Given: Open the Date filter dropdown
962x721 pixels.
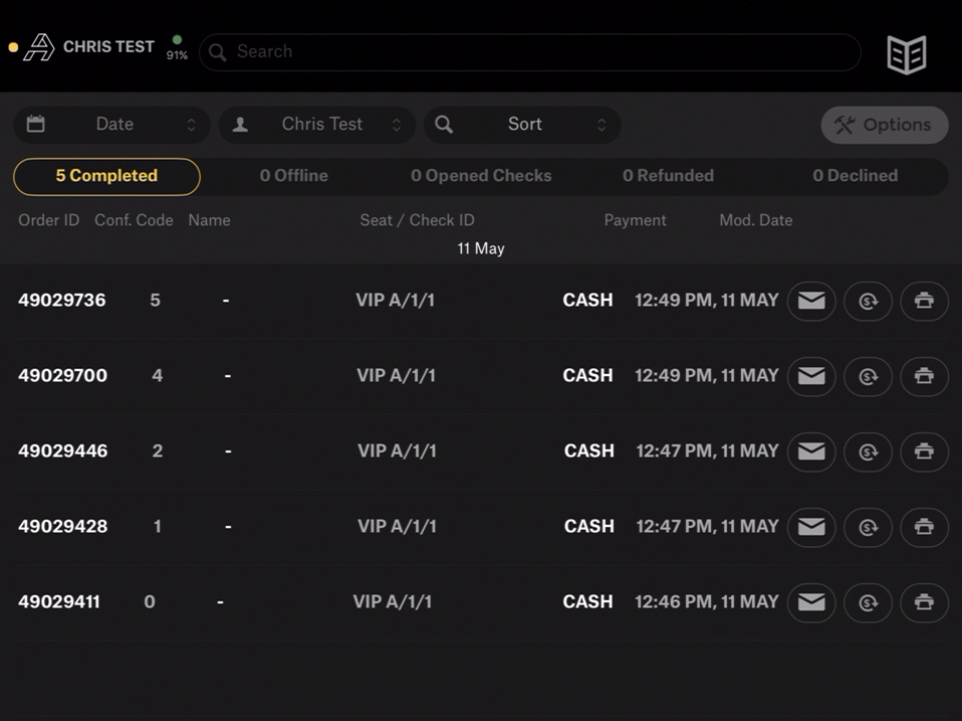Looking at the screenshot, I should coord(112,125).
